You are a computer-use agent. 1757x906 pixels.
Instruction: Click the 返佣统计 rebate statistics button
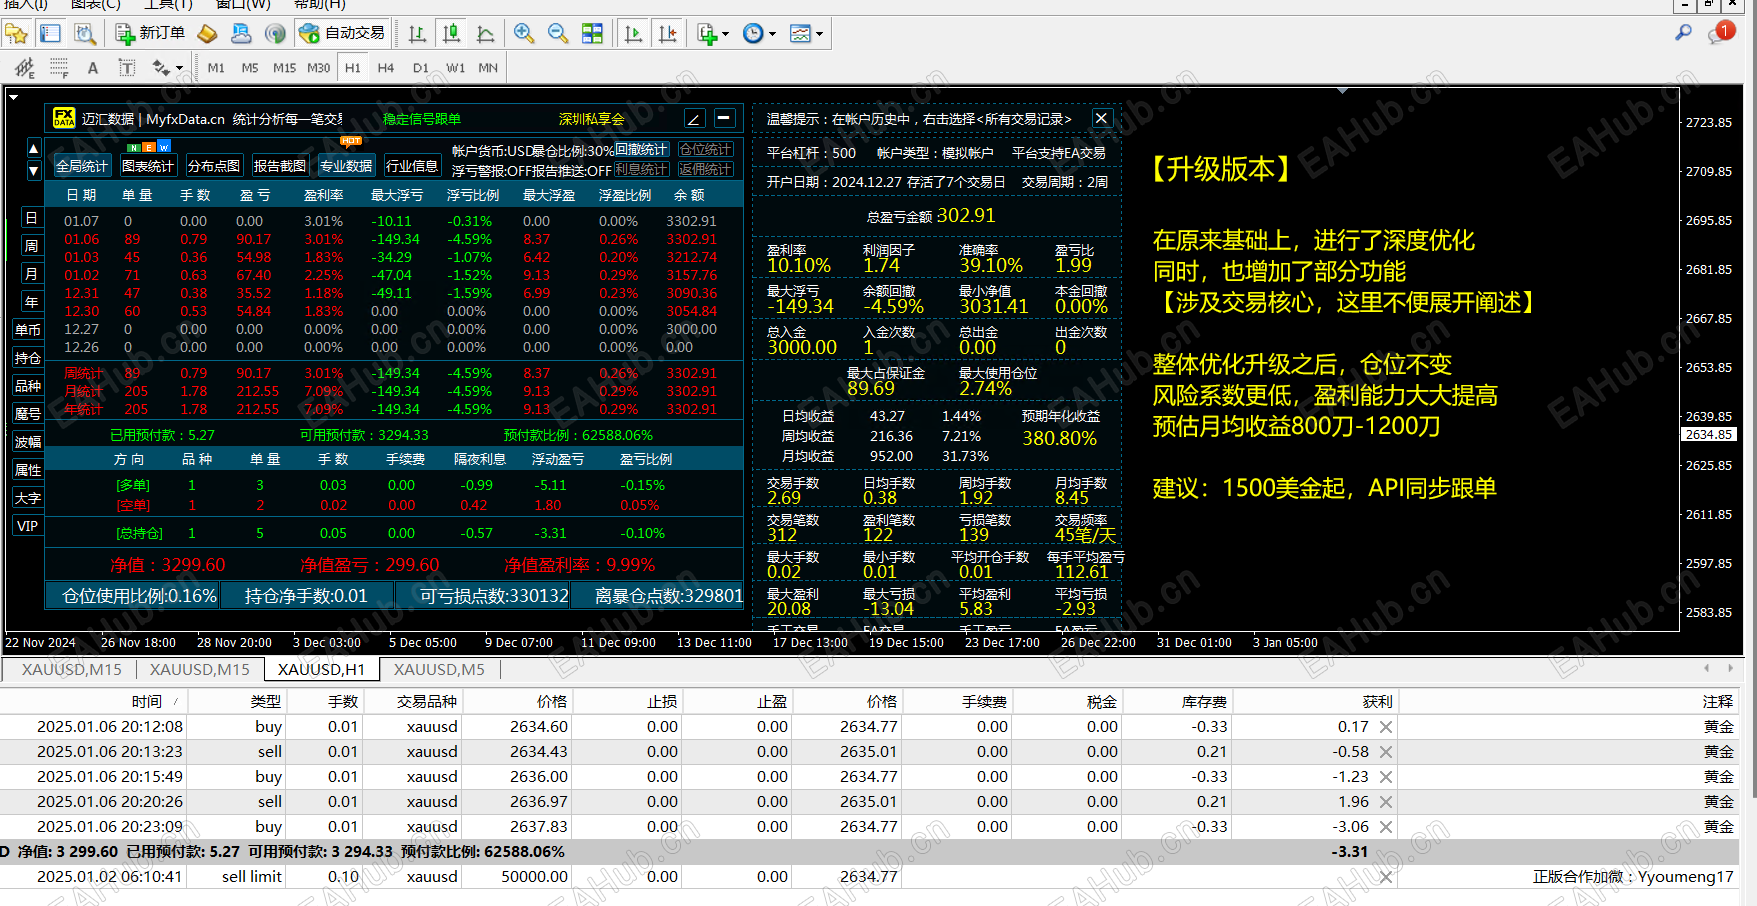[x=706, y=170]
